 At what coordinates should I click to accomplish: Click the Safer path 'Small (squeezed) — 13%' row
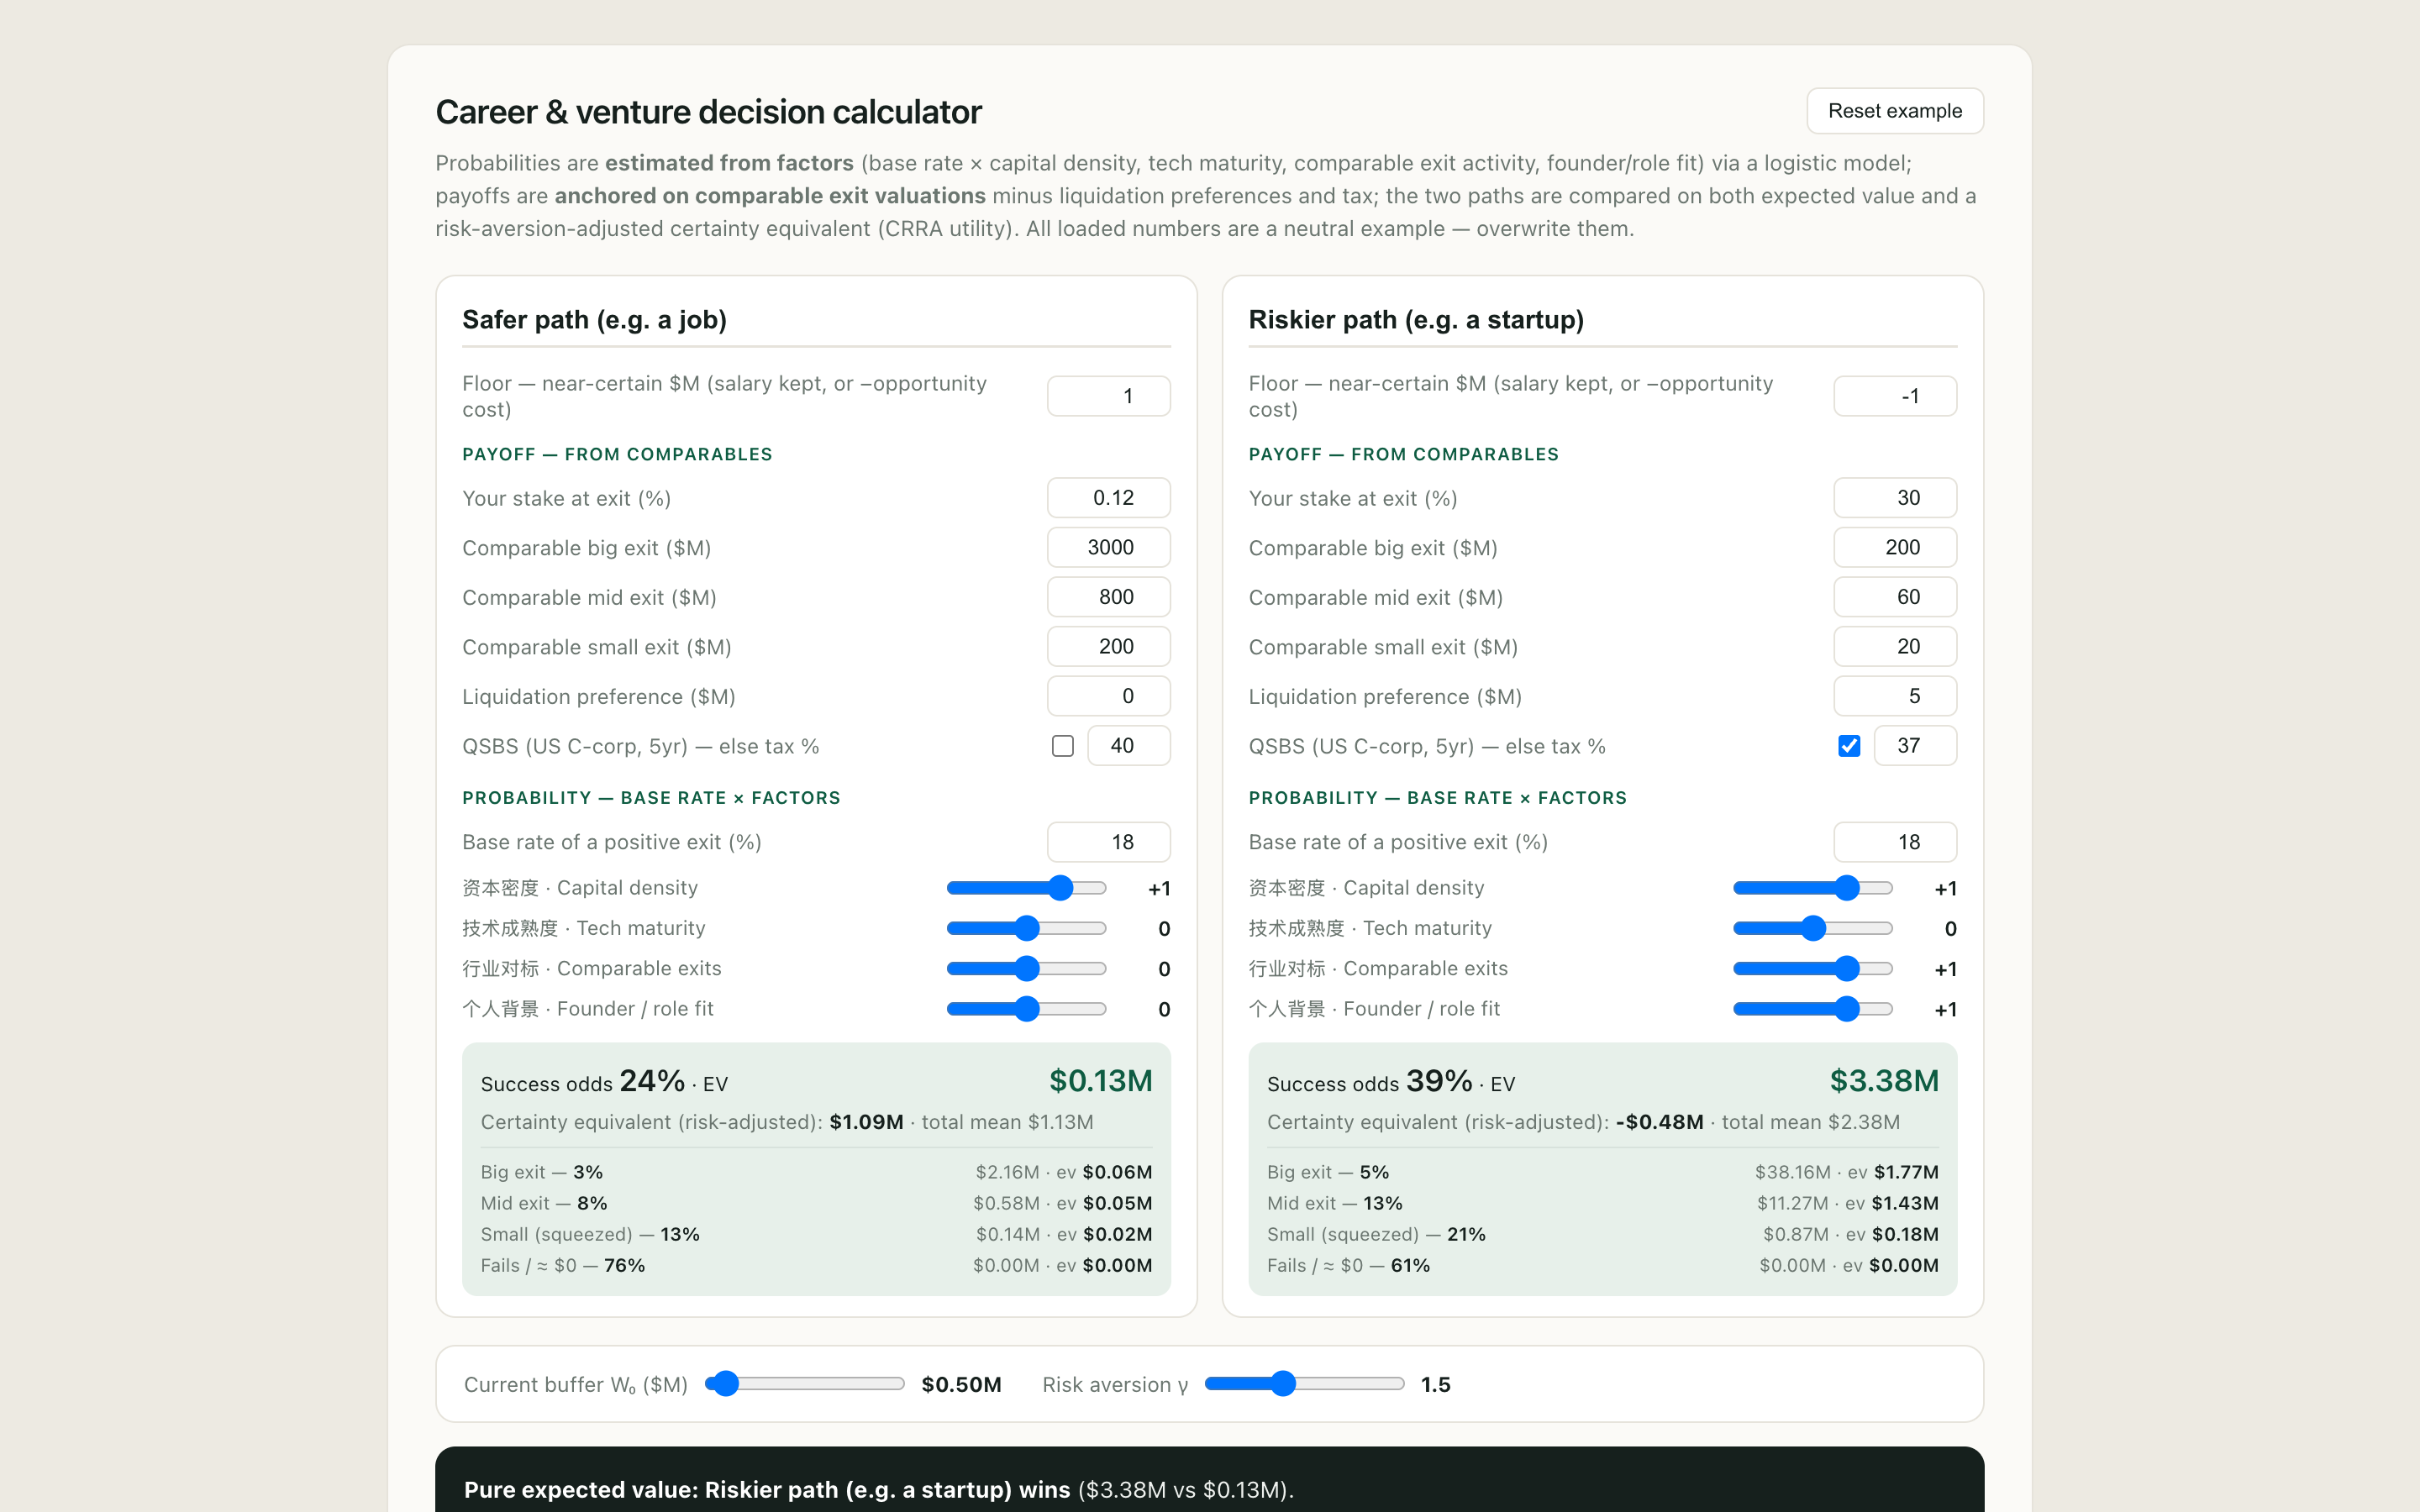pyautogui.click(x=816, y=1234)
